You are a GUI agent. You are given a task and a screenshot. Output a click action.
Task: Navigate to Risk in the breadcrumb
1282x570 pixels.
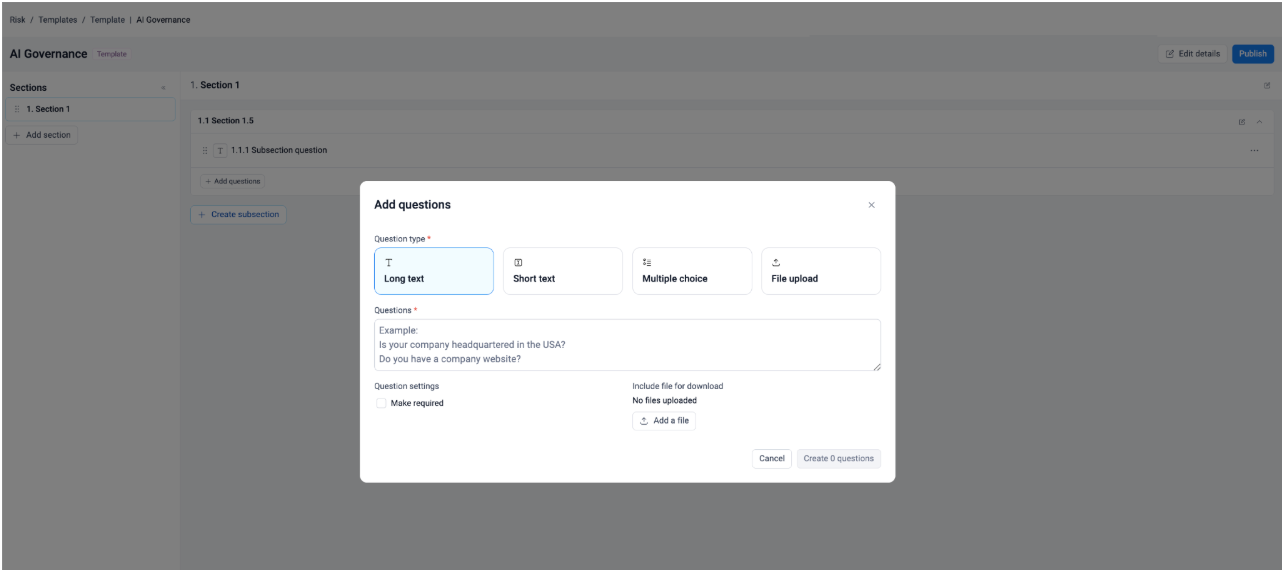(x=18, y=20)
